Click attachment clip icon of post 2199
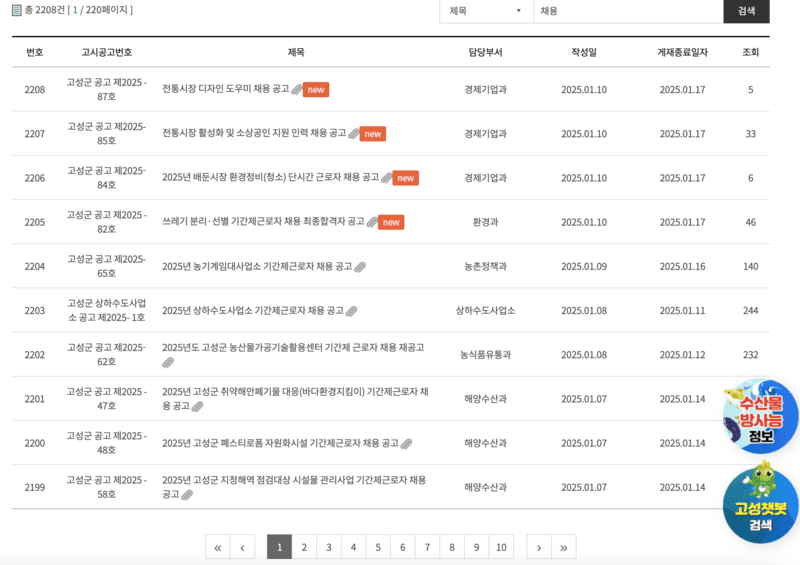Screen dimensions: 800x565 point(187,495)
